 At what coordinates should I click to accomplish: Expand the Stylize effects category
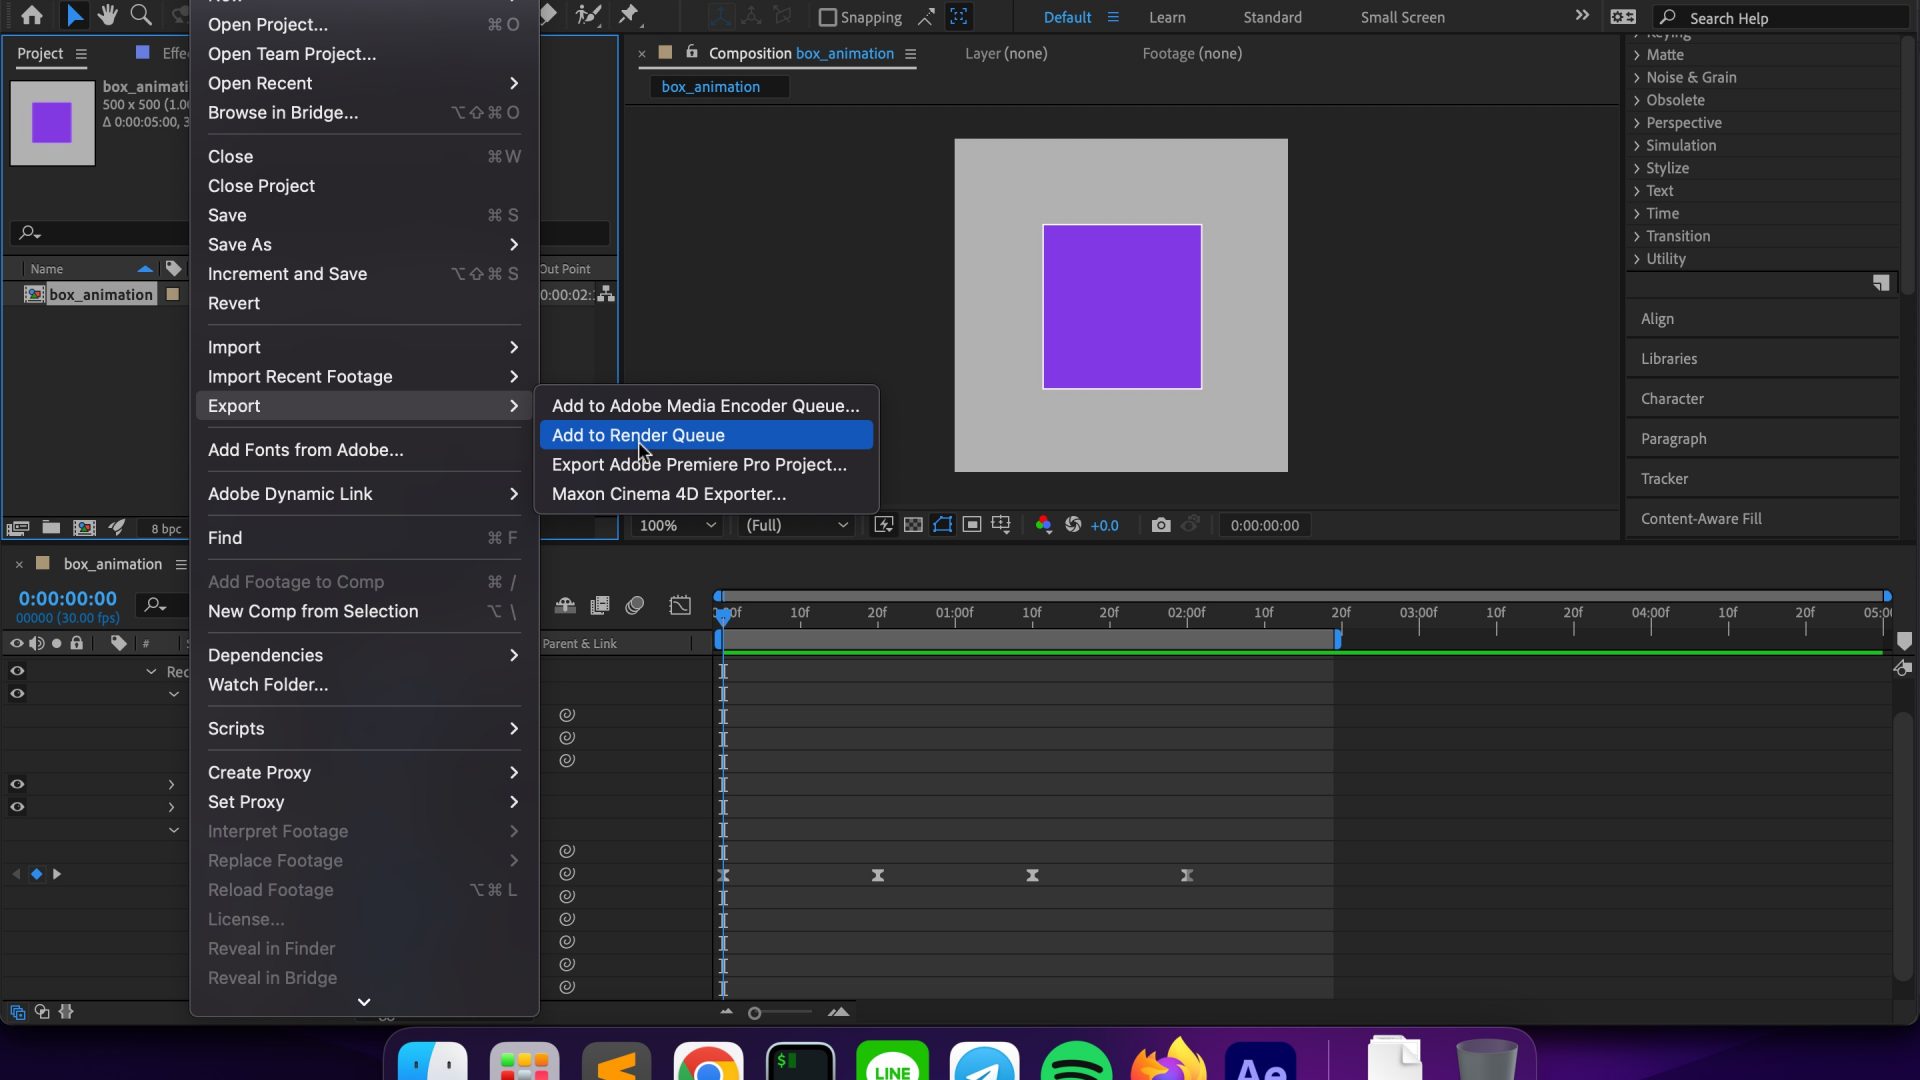[1667, 168]
